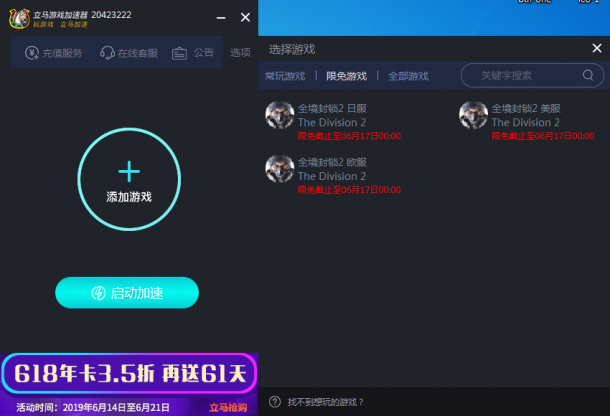Open 找不到想玩的游戏？ link
This screenshot has height=416, width=610.
point(326,402)
